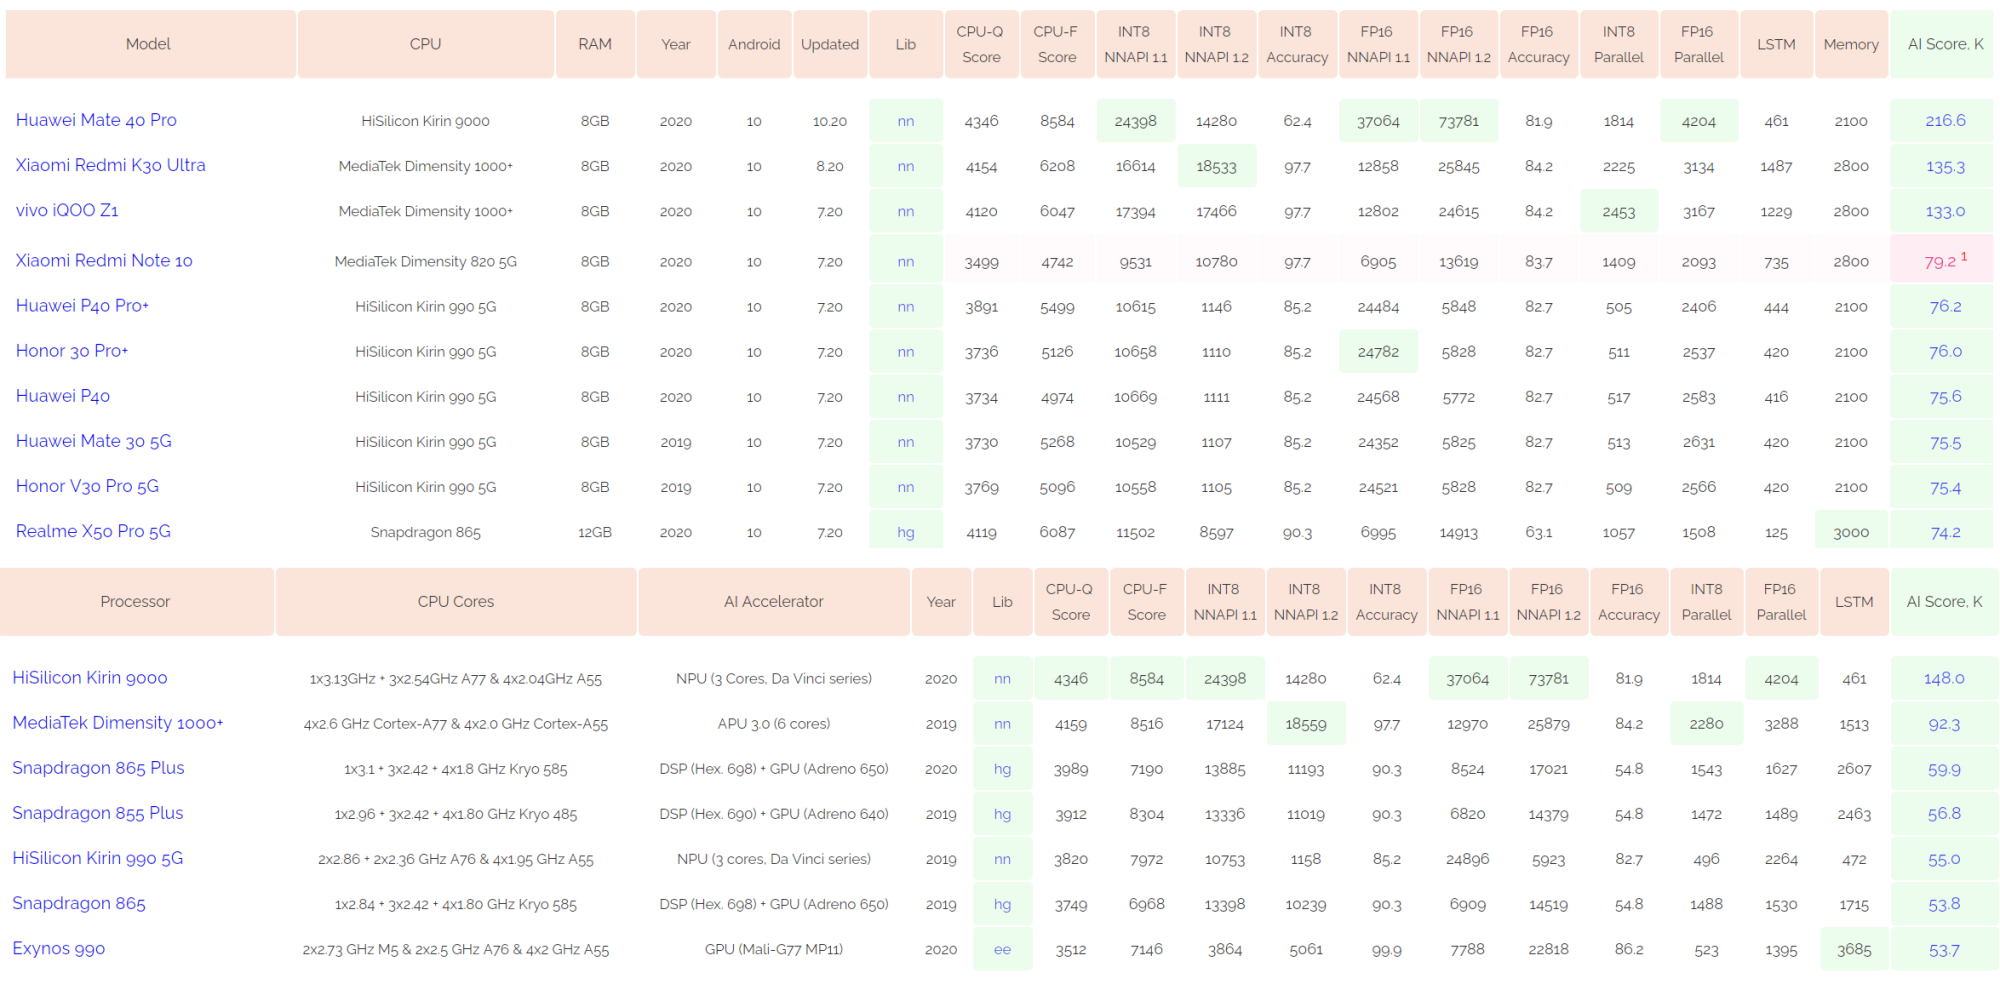Click the highlighted 24782 FP16 NNAPI 1.1 value
2000x990 pixels.
tap(1378, 352)
